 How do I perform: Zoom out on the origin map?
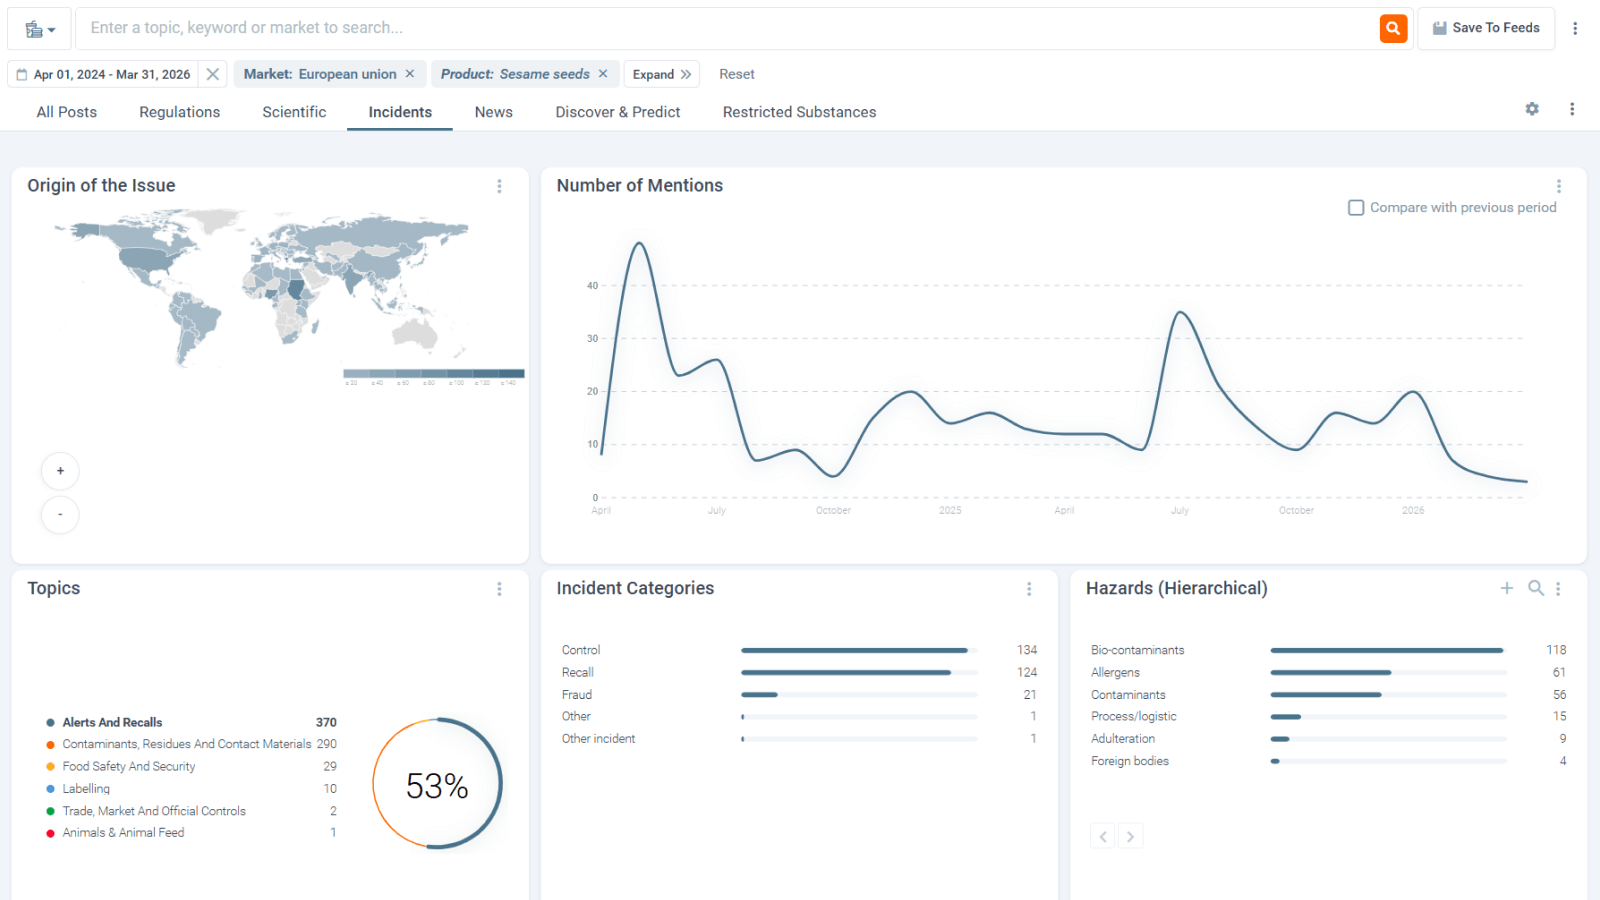point(60,515)
